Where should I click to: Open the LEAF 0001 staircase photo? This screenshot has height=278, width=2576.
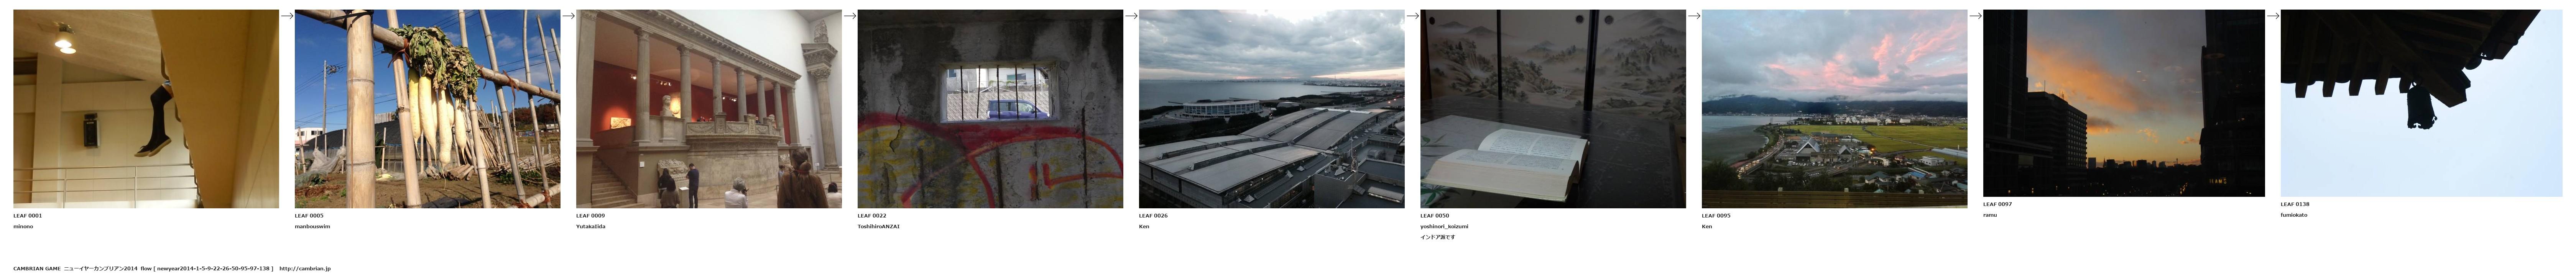point(146,109)
